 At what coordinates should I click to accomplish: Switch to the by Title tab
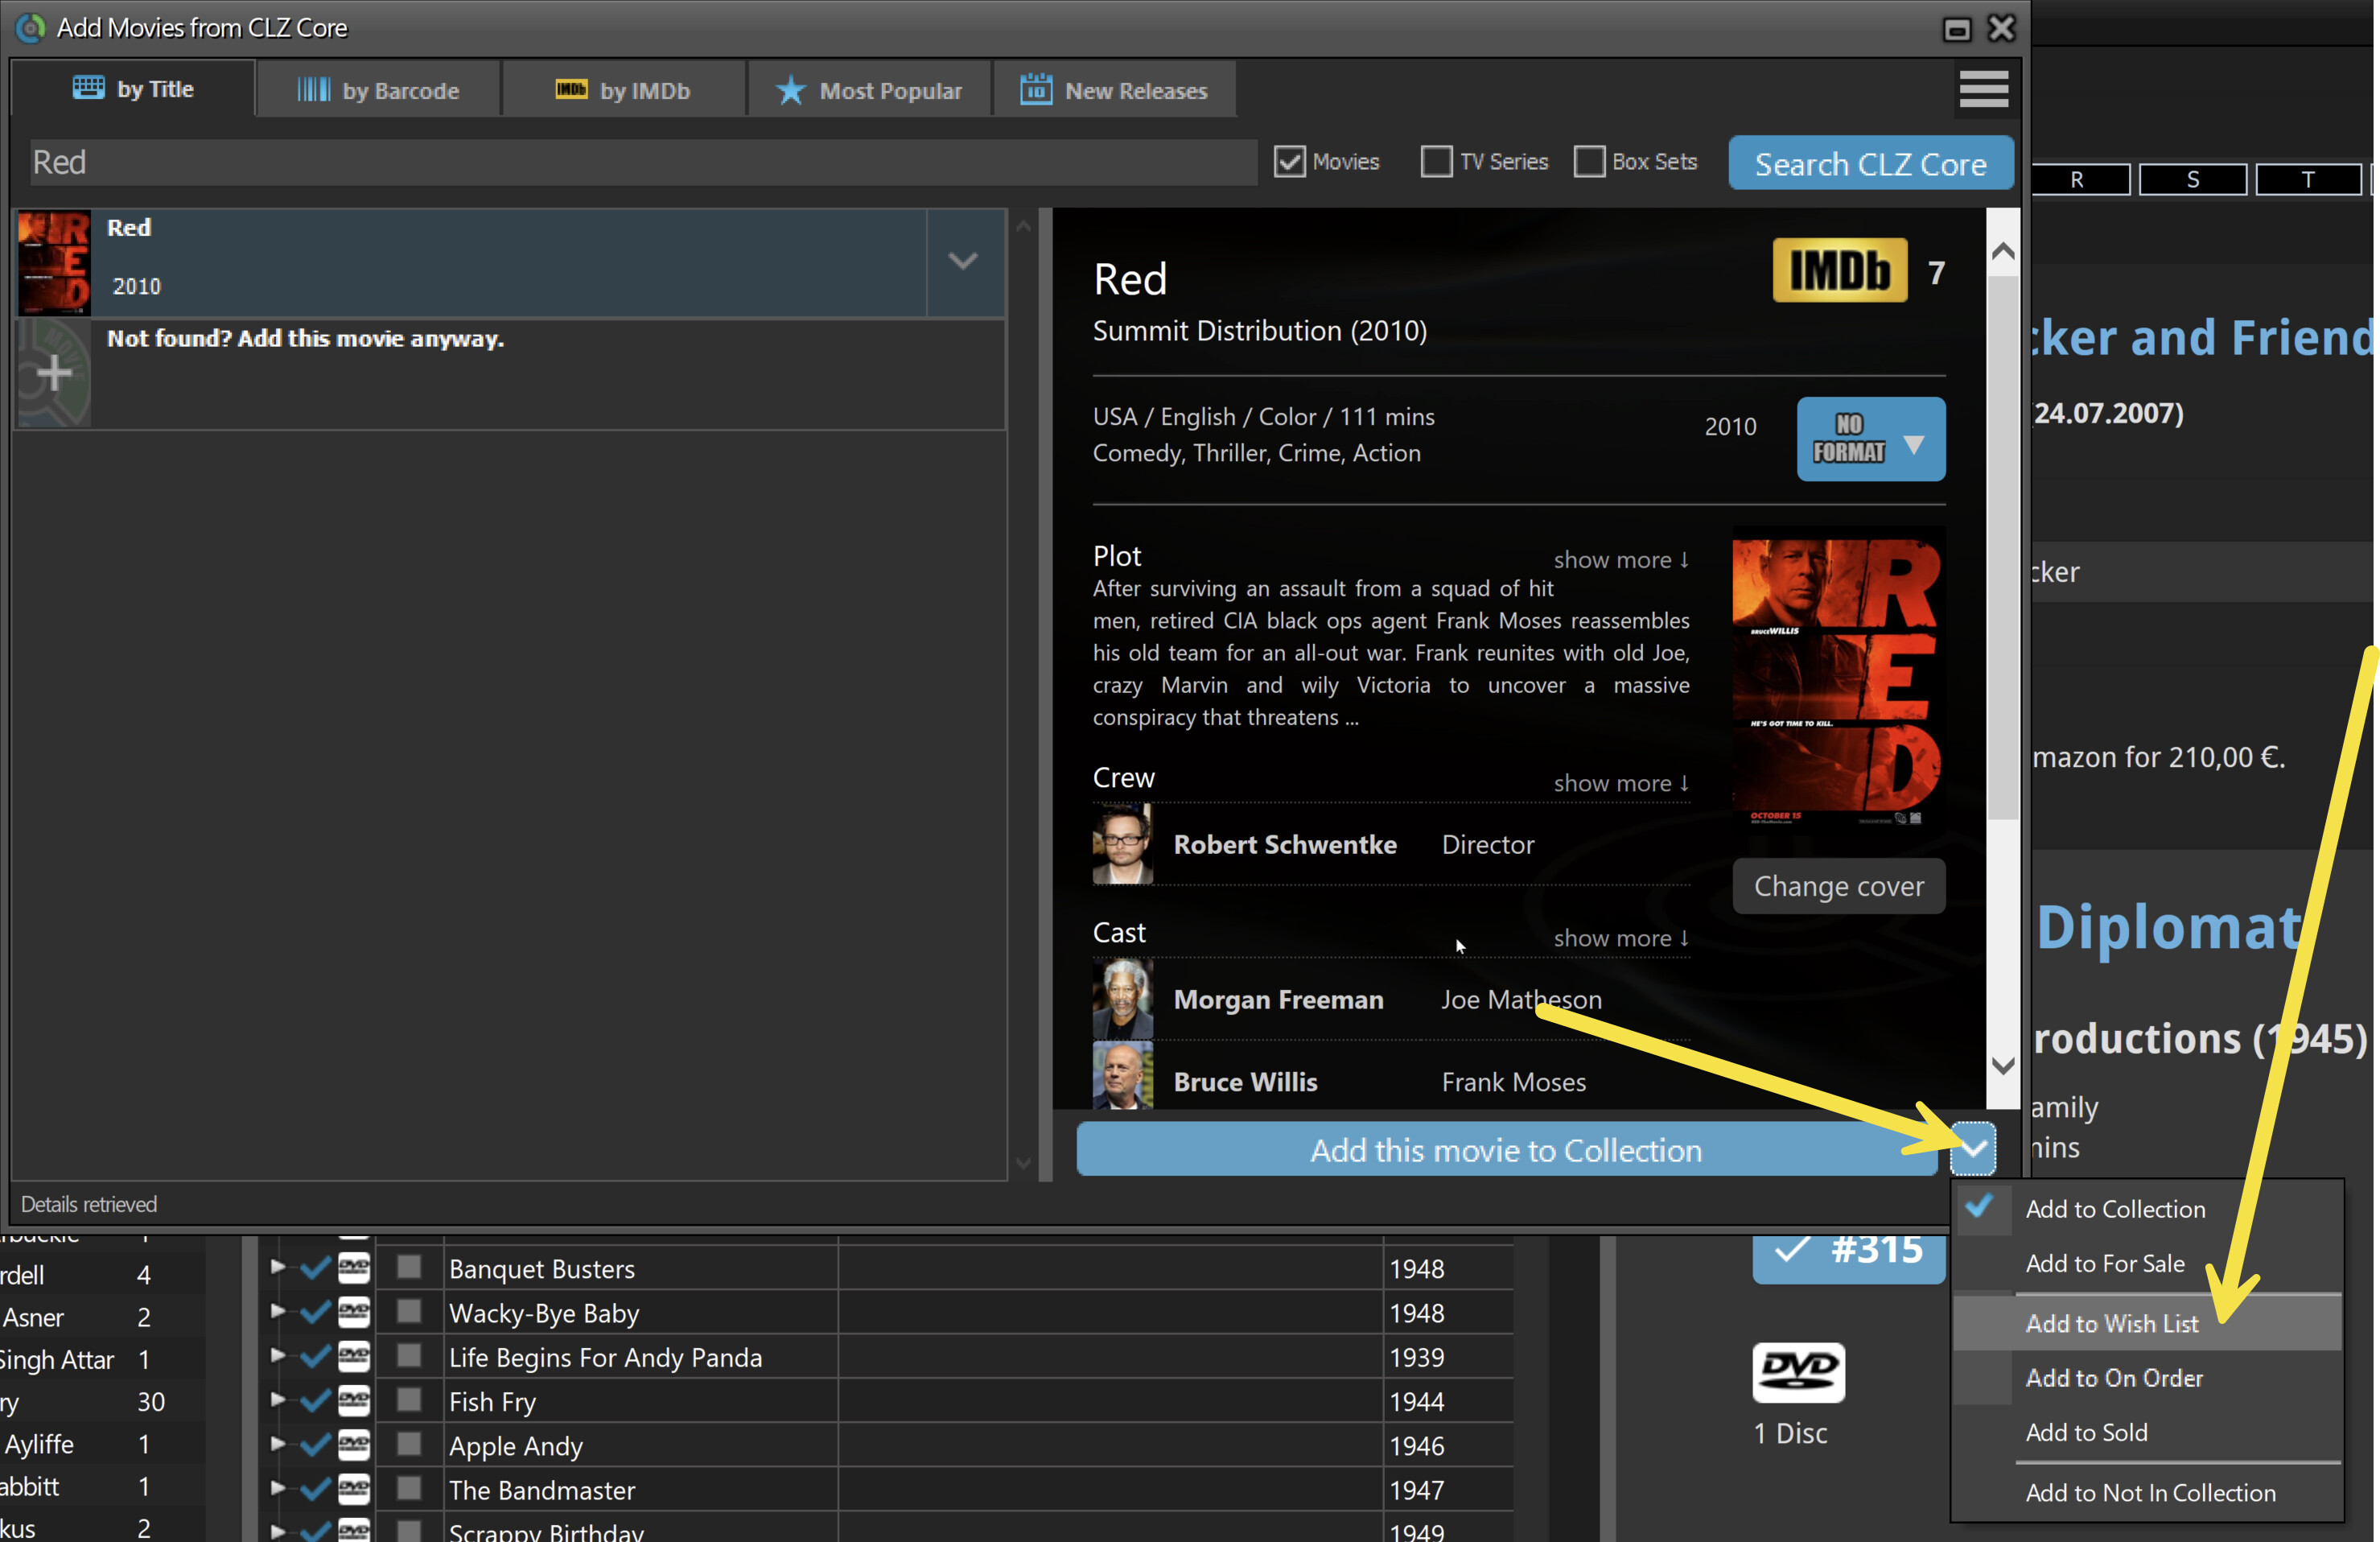(133, 89)
